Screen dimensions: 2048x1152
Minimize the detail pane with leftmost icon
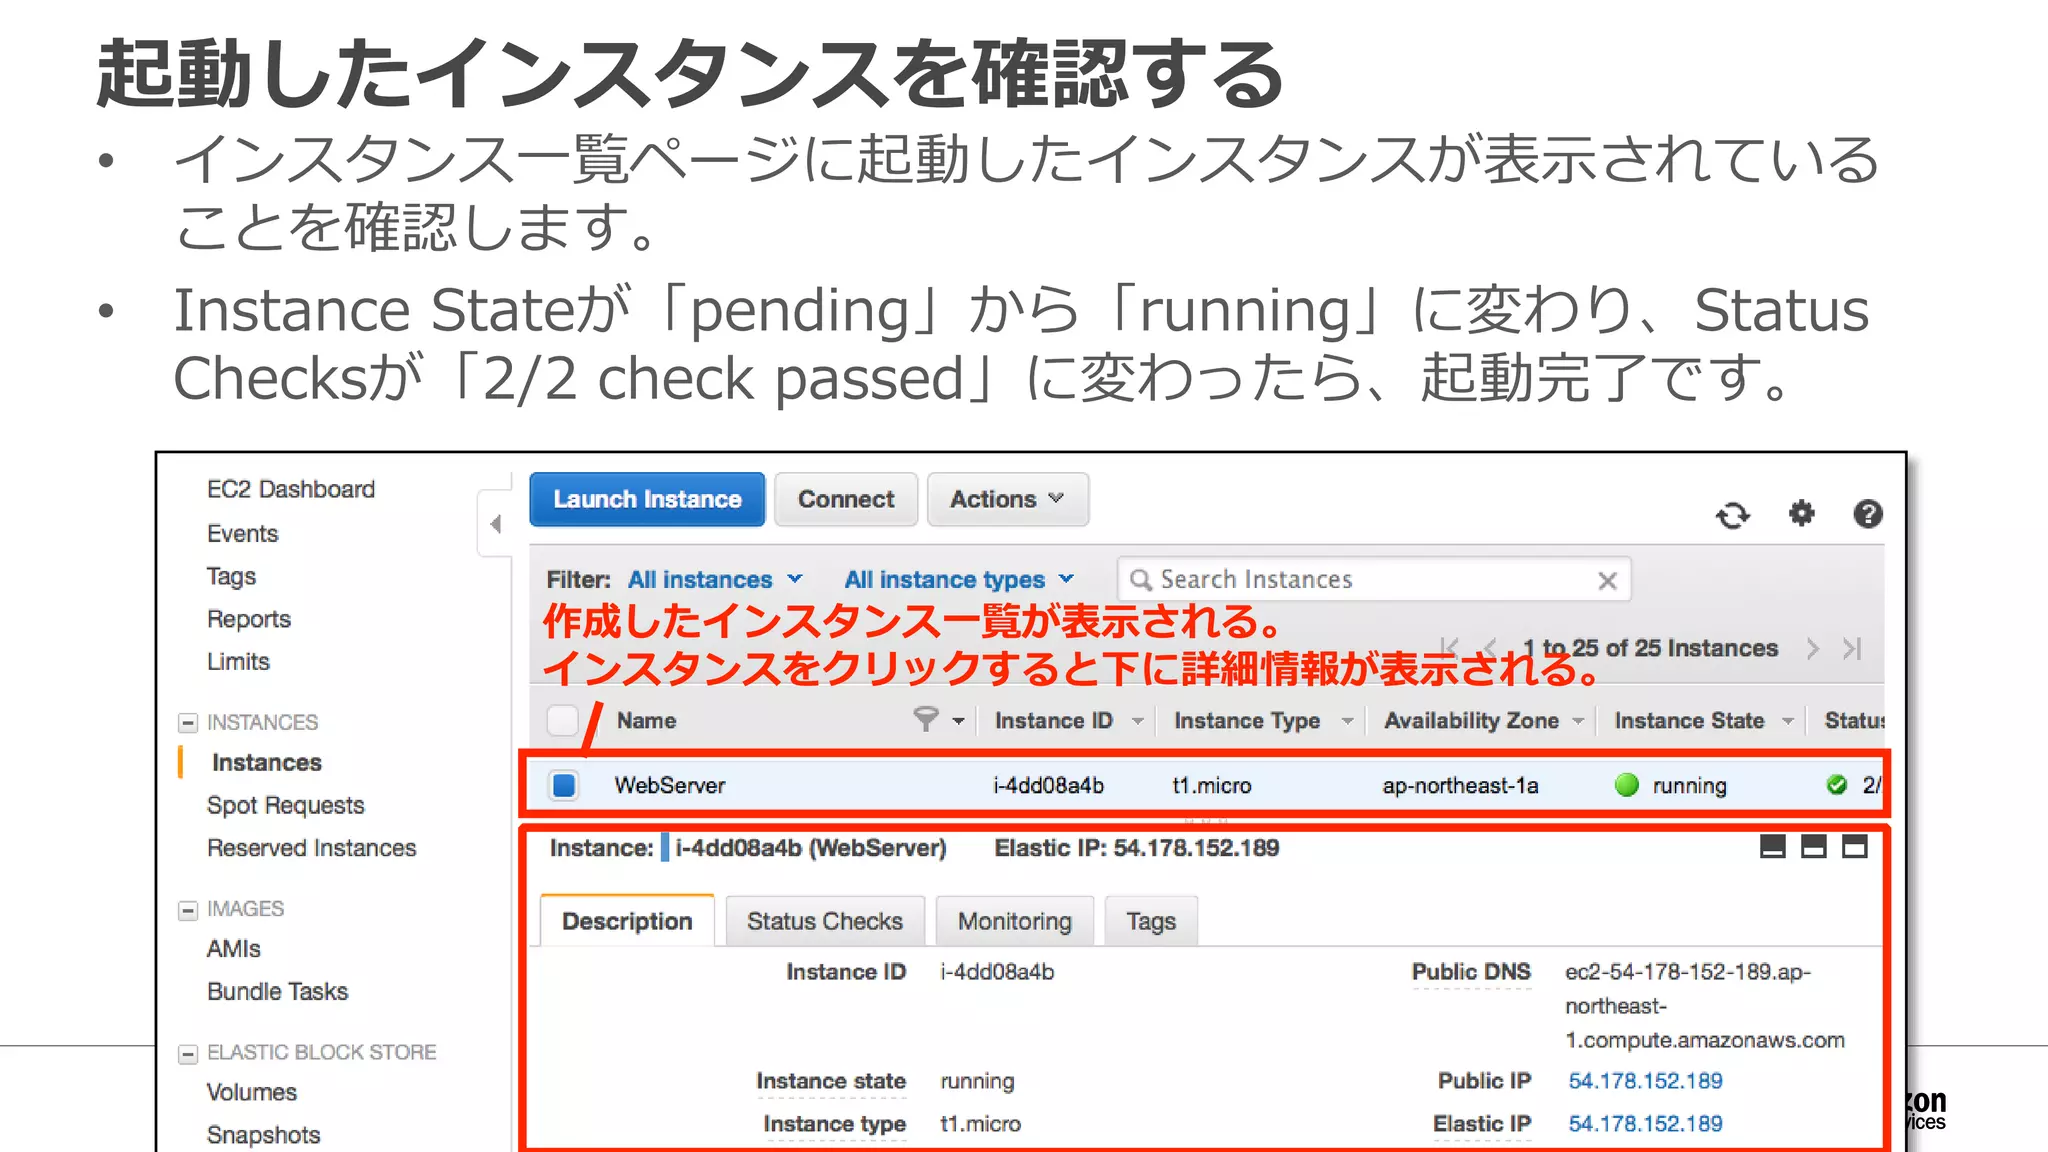pyautogui.click(x=1772, y=847)
